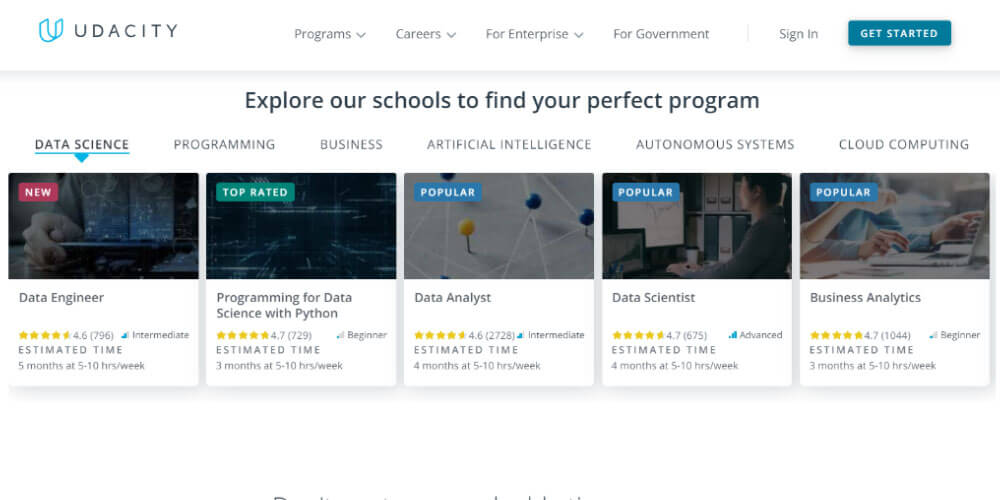Click the Beginner level icon on Programming for Data Science
This screenshot has height=500, width=1000.
click(x=340, y=336)
